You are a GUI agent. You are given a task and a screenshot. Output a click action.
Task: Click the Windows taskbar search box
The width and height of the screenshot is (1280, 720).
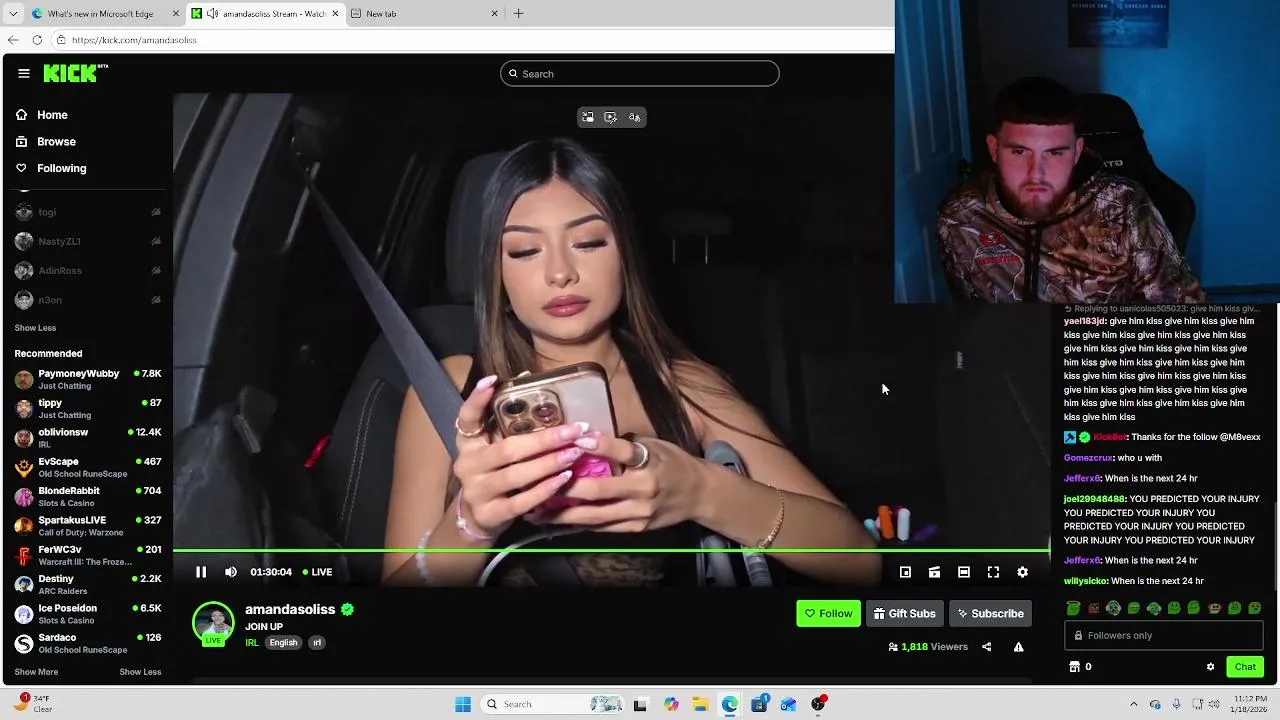click(552, 704)
